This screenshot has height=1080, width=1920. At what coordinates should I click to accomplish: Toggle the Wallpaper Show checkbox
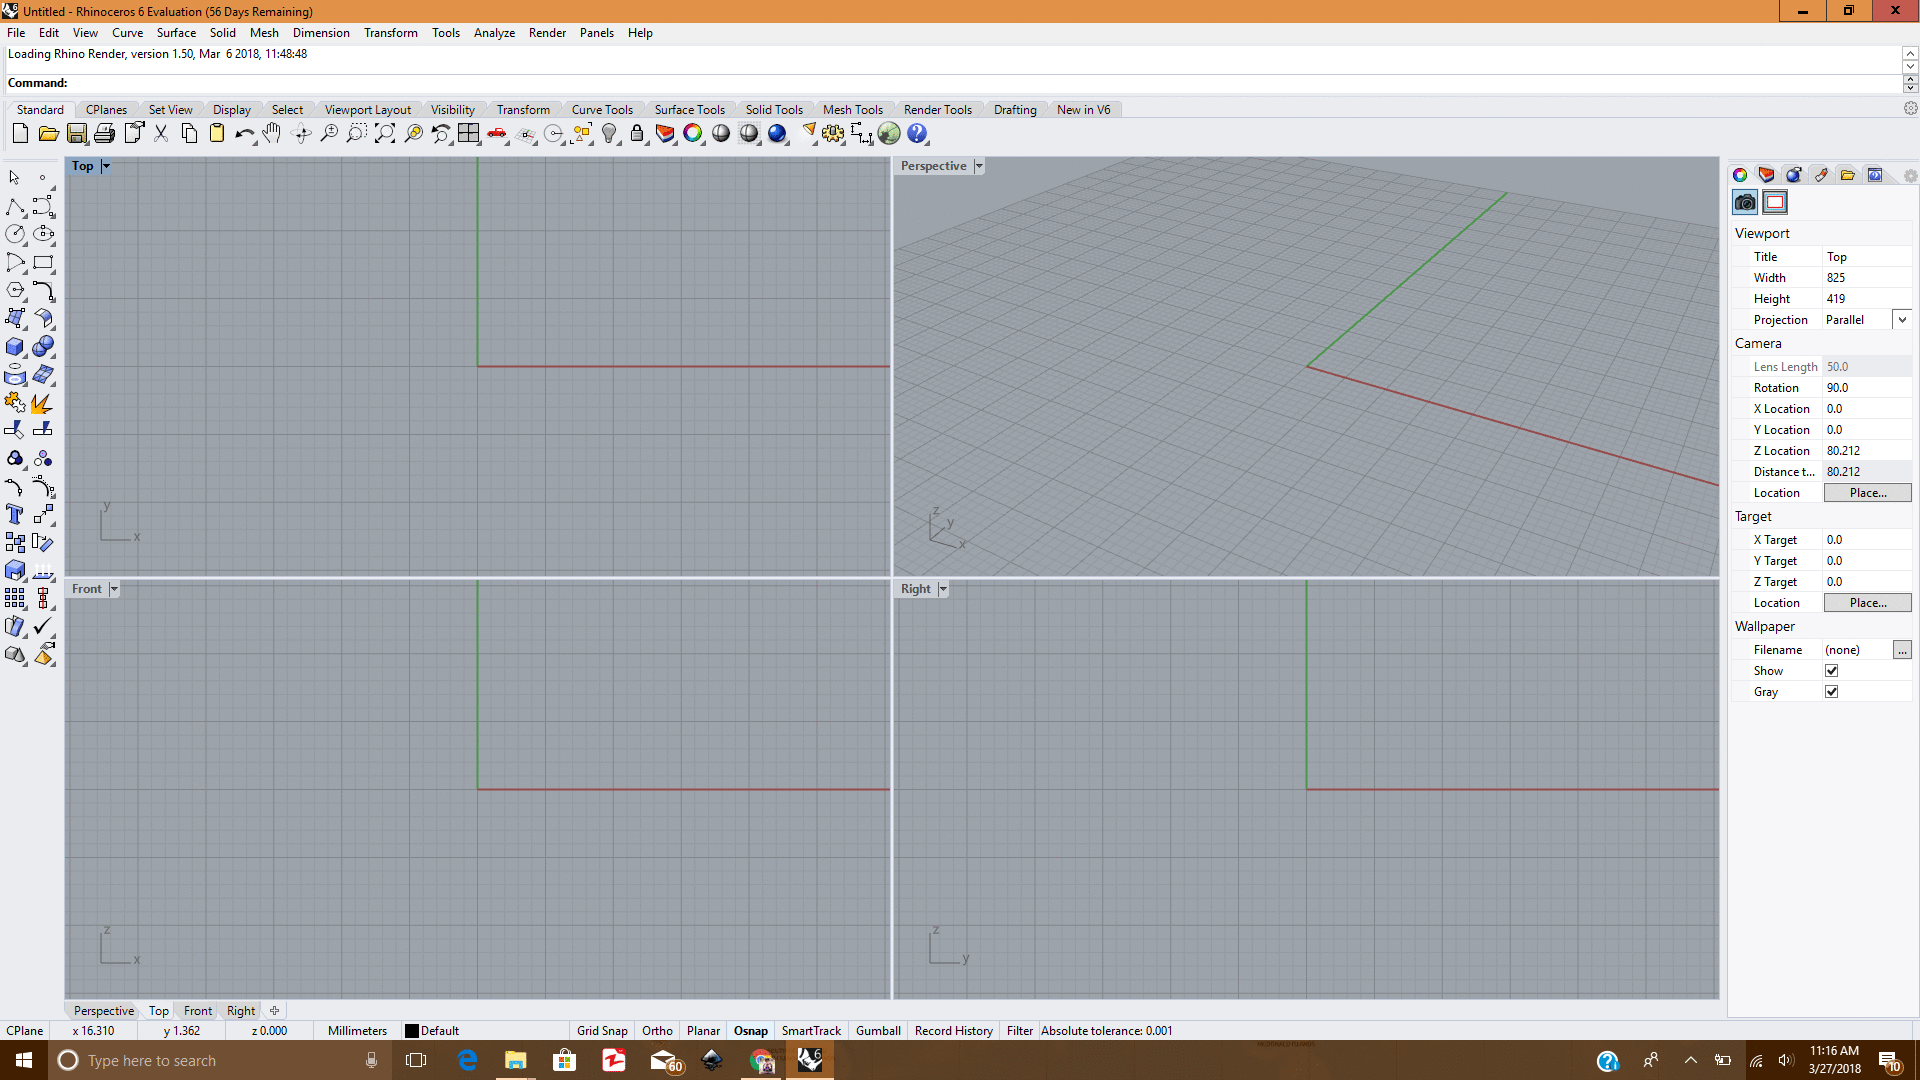pos(1831,671)
